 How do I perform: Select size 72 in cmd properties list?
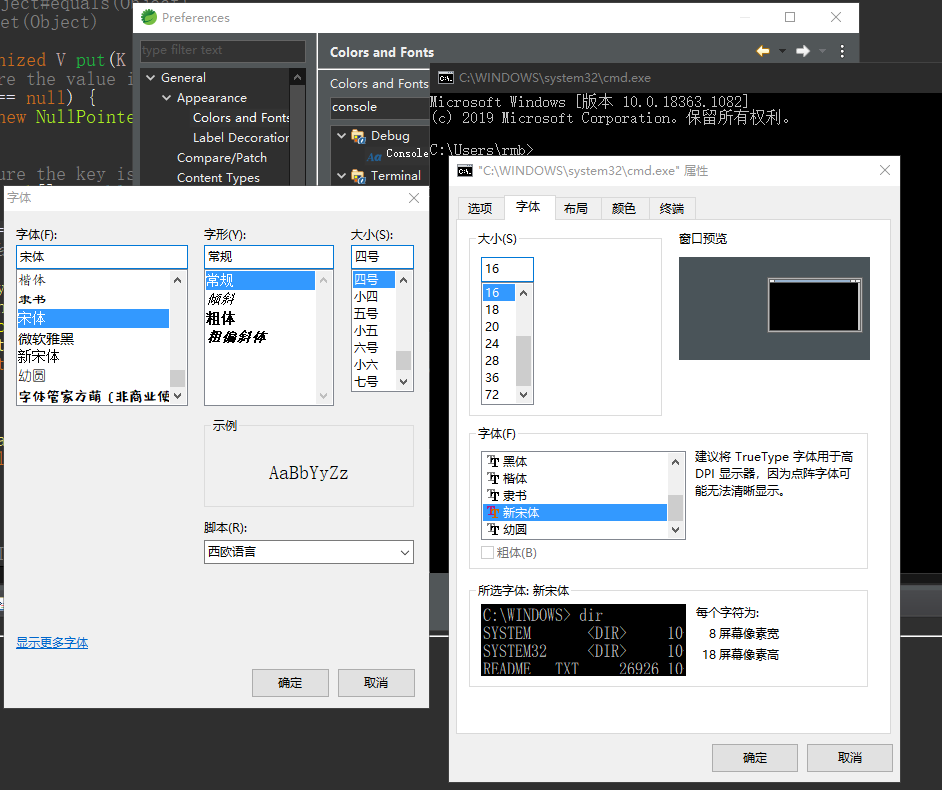pyautogui.click(x=492, y=395)
